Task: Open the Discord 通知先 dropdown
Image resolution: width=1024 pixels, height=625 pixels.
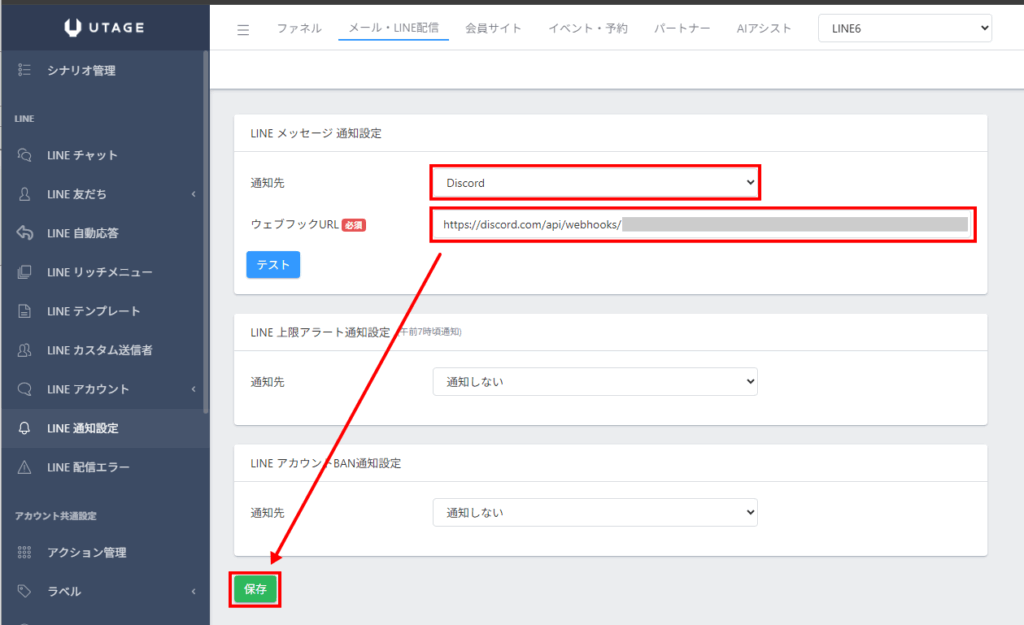Action: (595, 183)
